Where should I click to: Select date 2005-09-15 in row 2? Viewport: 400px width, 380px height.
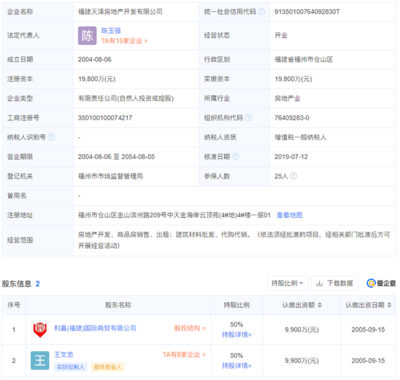point(368,361)
